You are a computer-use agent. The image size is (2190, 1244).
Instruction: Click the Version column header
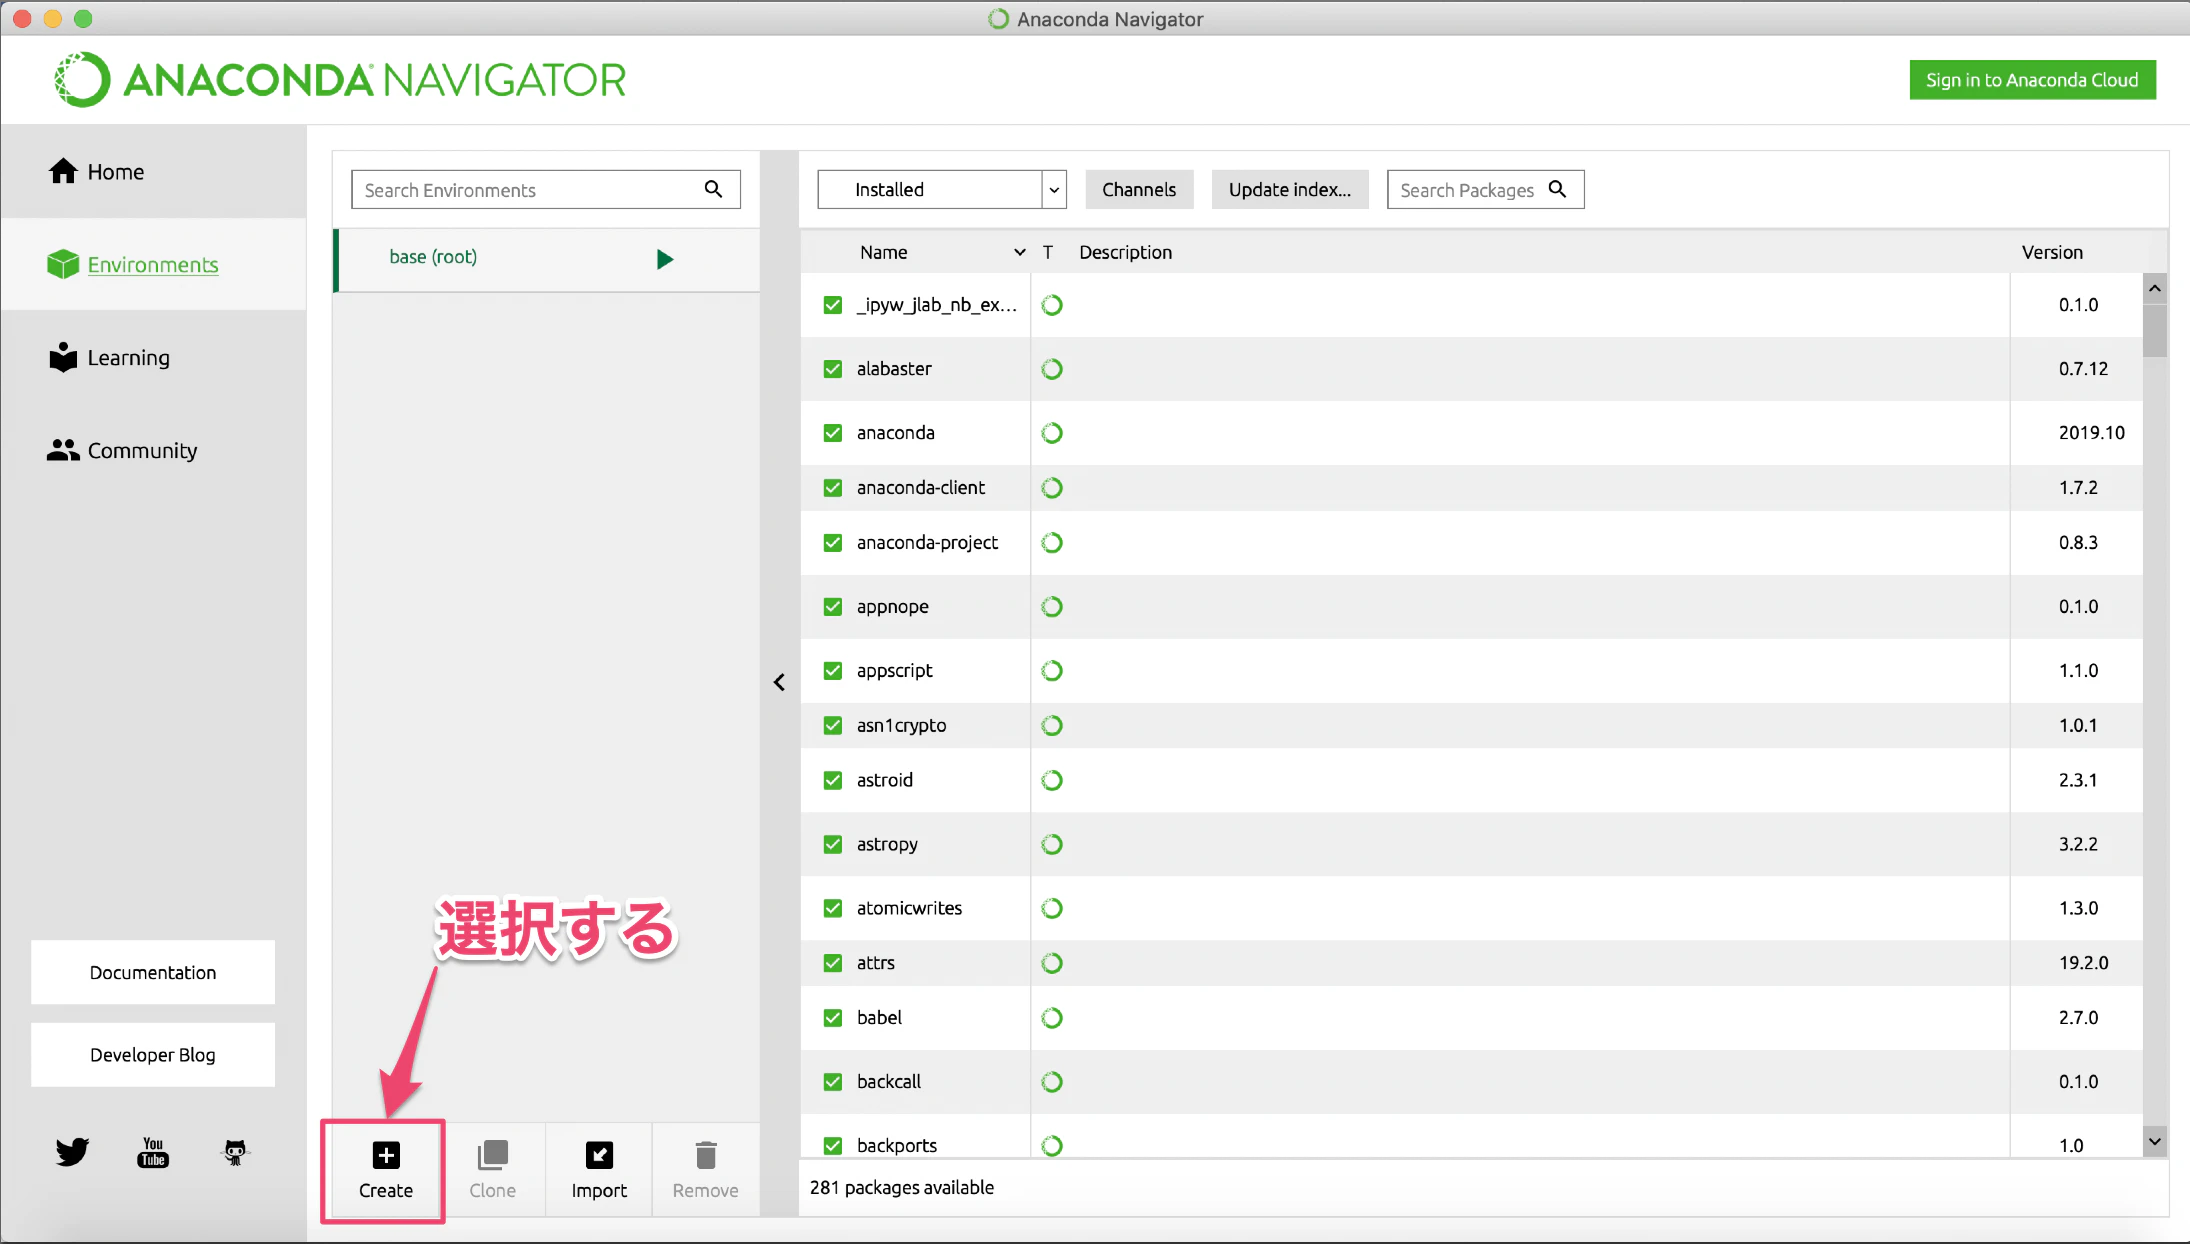[x=2052, y=253]
